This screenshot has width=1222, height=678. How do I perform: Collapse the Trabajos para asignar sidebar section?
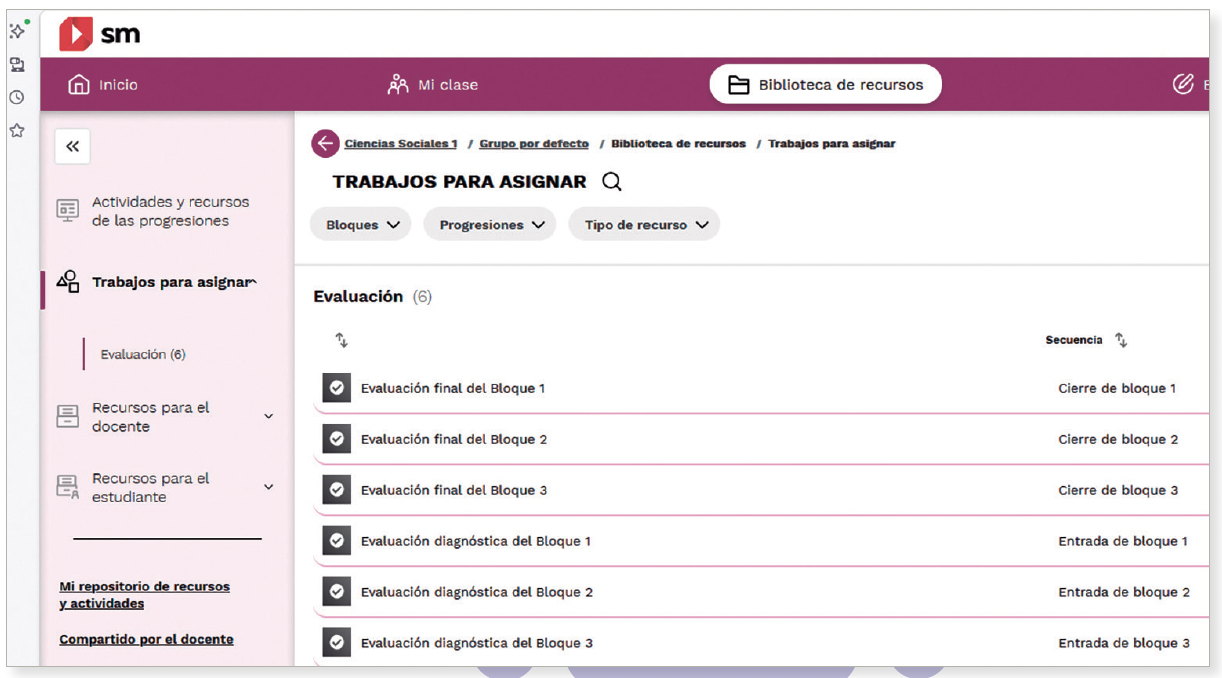coord(254,282)
